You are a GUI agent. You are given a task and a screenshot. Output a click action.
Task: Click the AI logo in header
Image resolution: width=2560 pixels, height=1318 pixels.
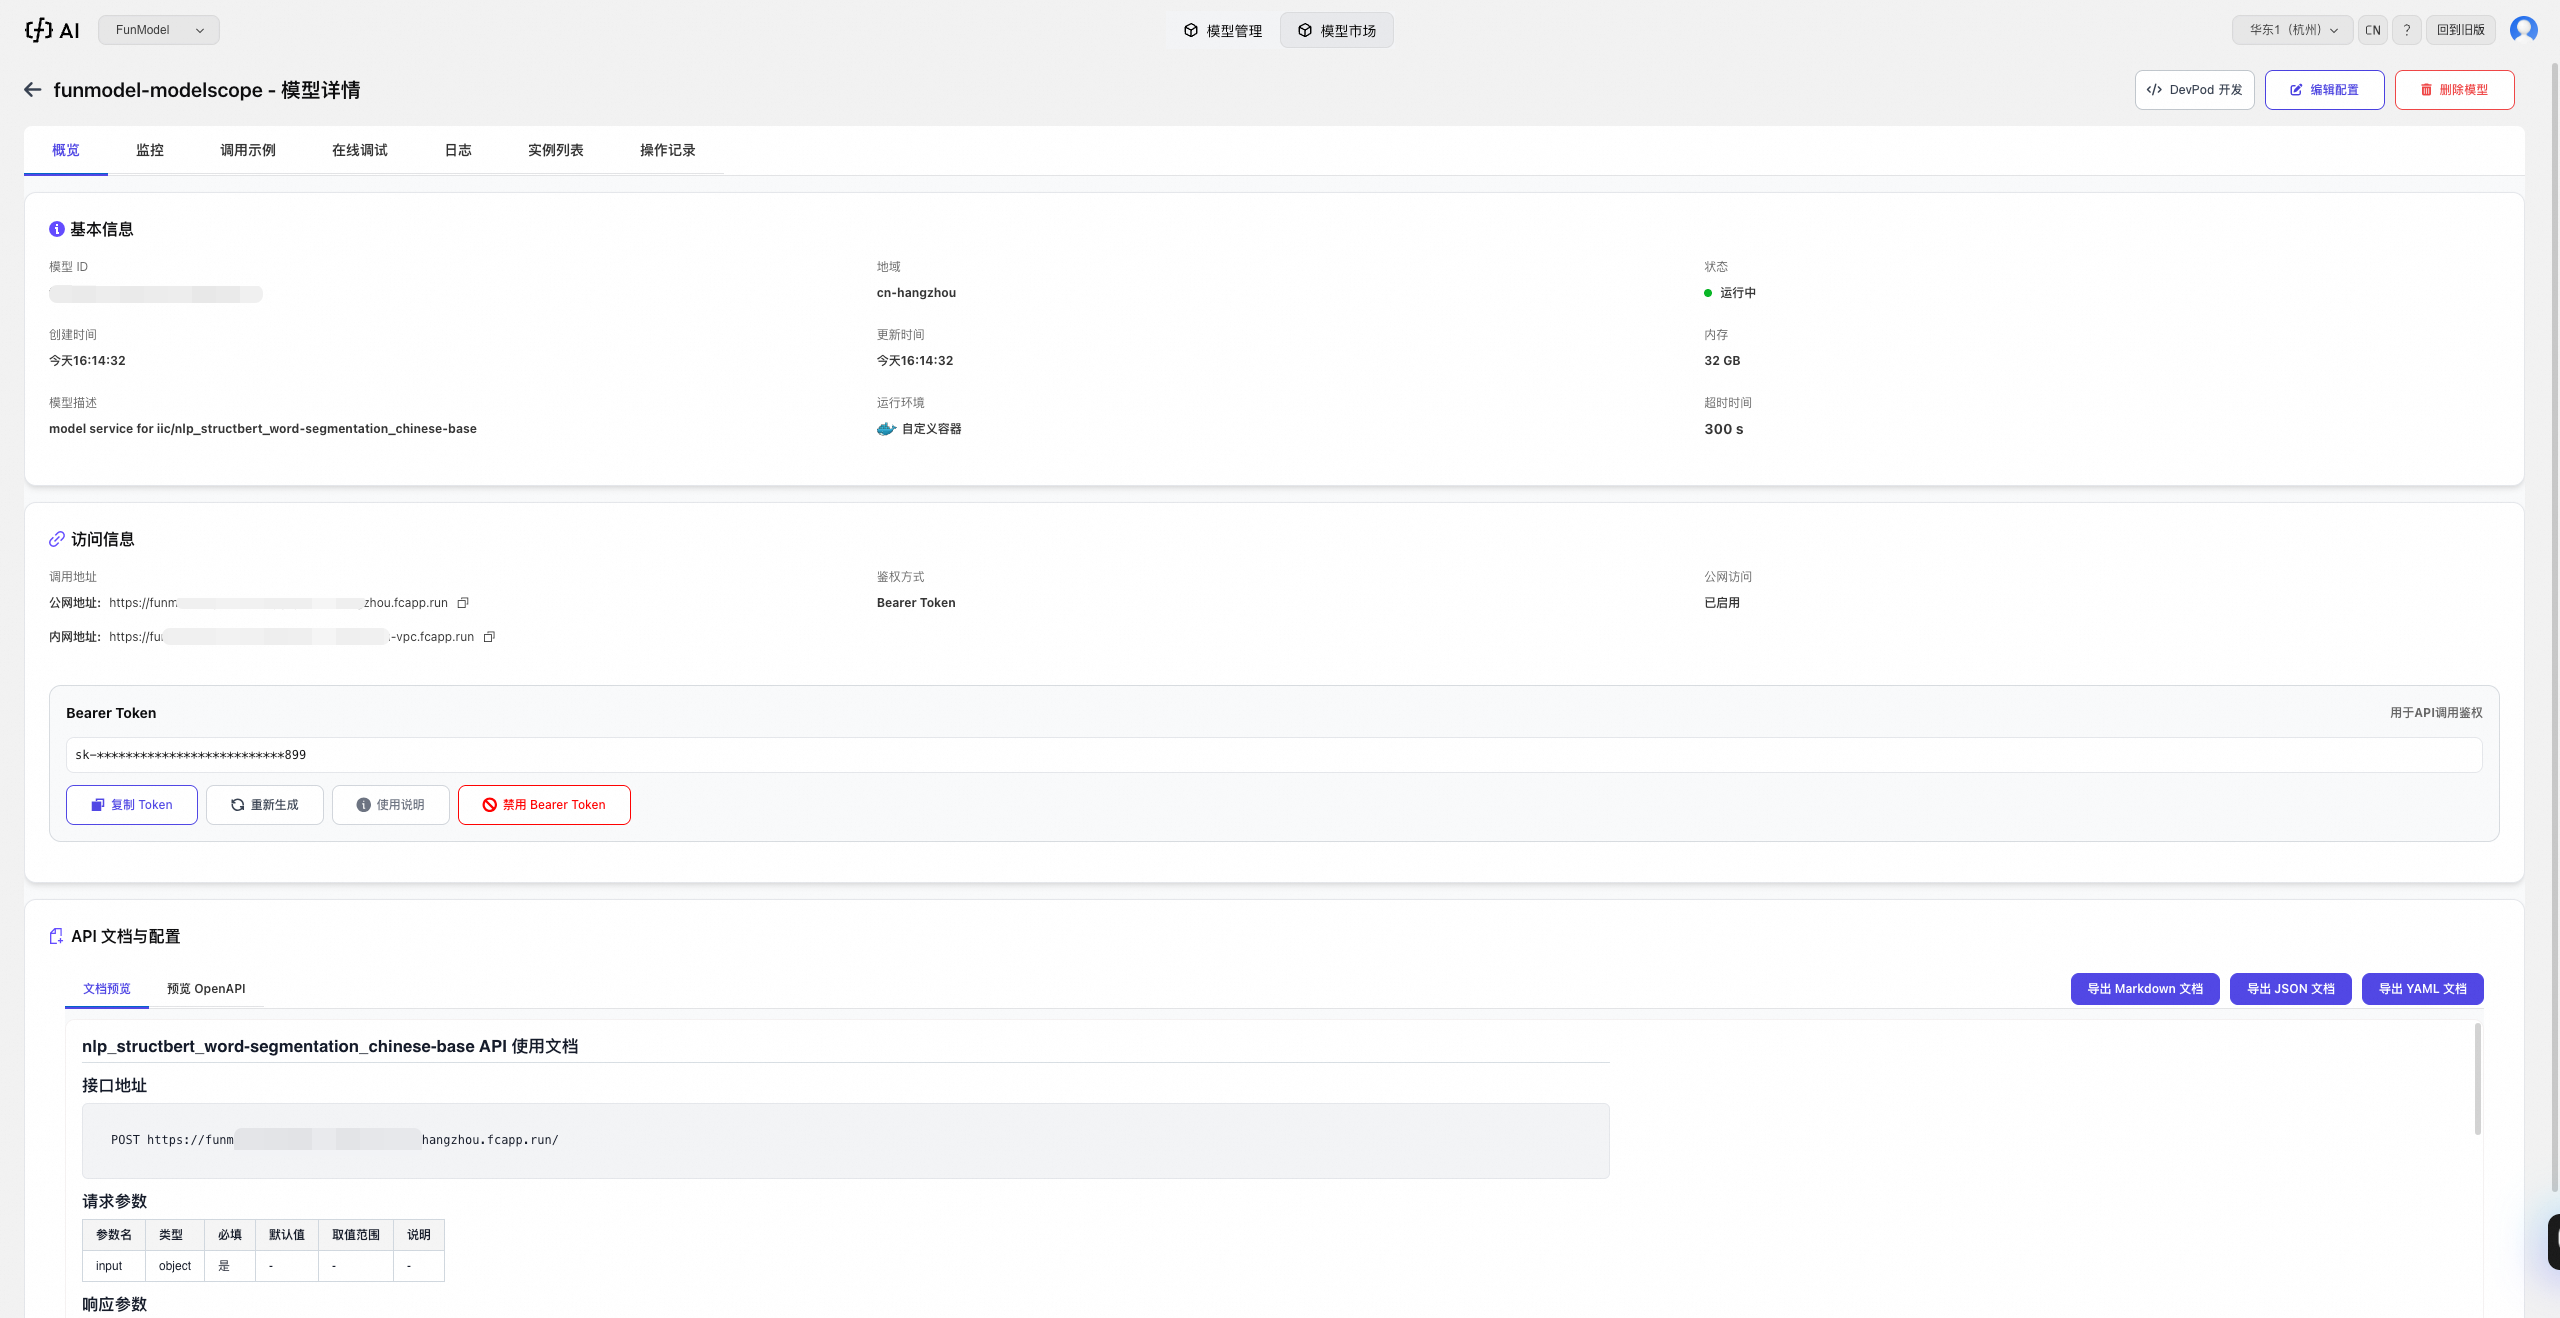point(52,30)
